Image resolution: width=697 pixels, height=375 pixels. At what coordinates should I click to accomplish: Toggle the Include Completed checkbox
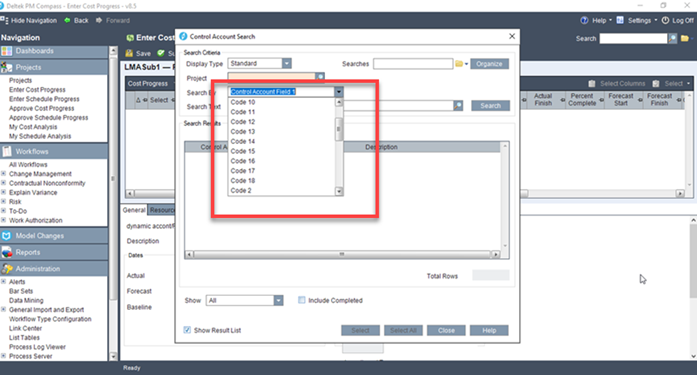[x=302, y=300]
